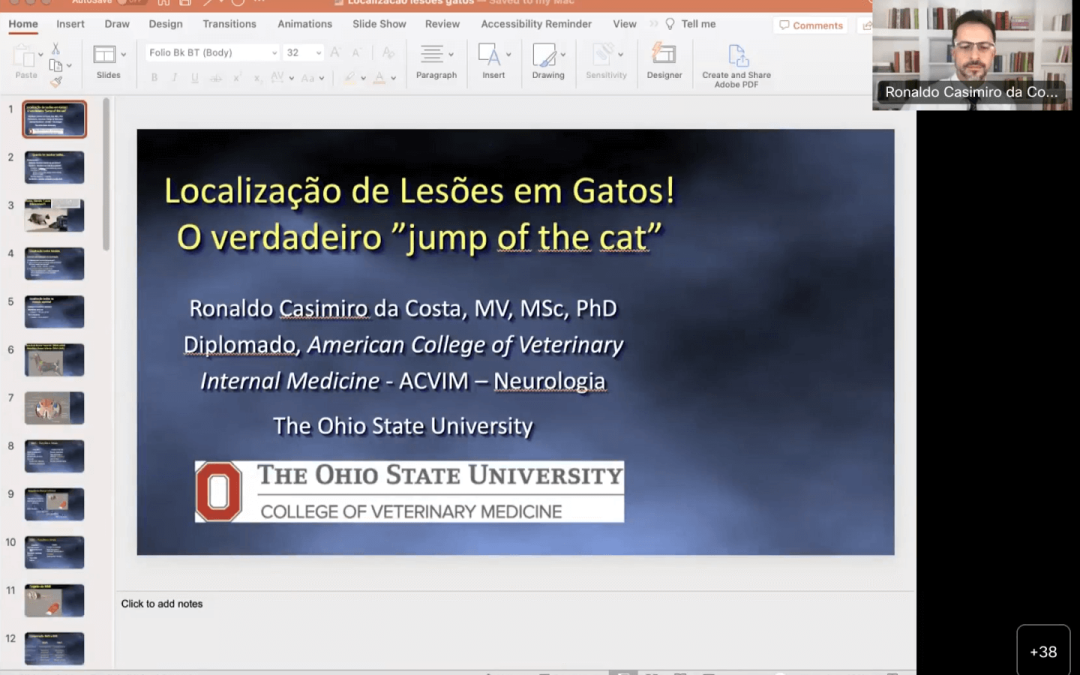Toggle Bold formatting
This screenshot has height=675, width=1080.
[154, 78]
